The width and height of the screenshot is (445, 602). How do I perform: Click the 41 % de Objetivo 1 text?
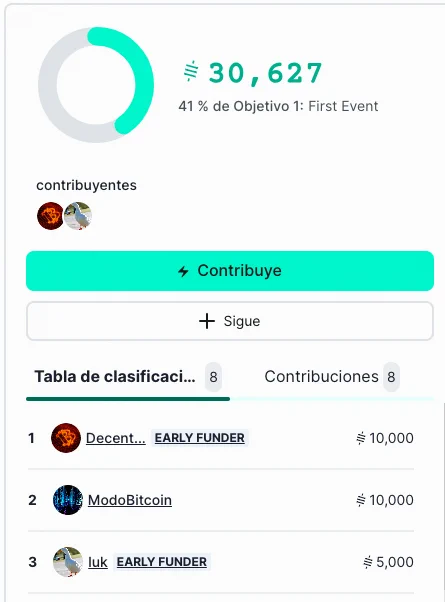pyautogui.click(x=278, y=106)
